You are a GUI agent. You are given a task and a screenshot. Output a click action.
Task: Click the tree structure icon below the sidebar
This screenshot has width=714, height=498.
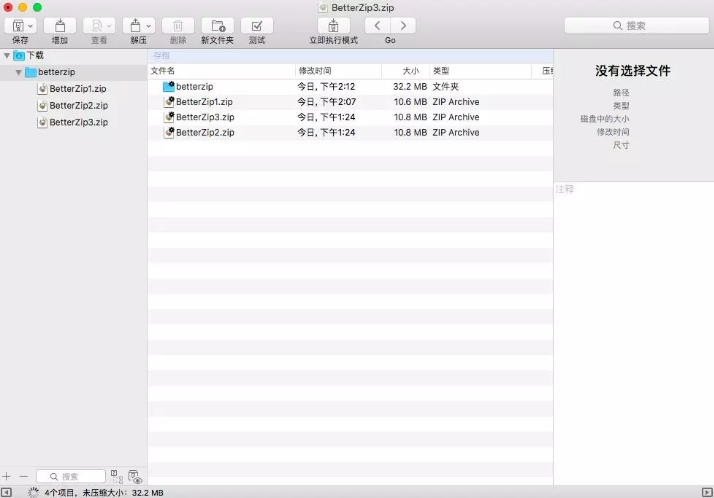click(117, 477)
